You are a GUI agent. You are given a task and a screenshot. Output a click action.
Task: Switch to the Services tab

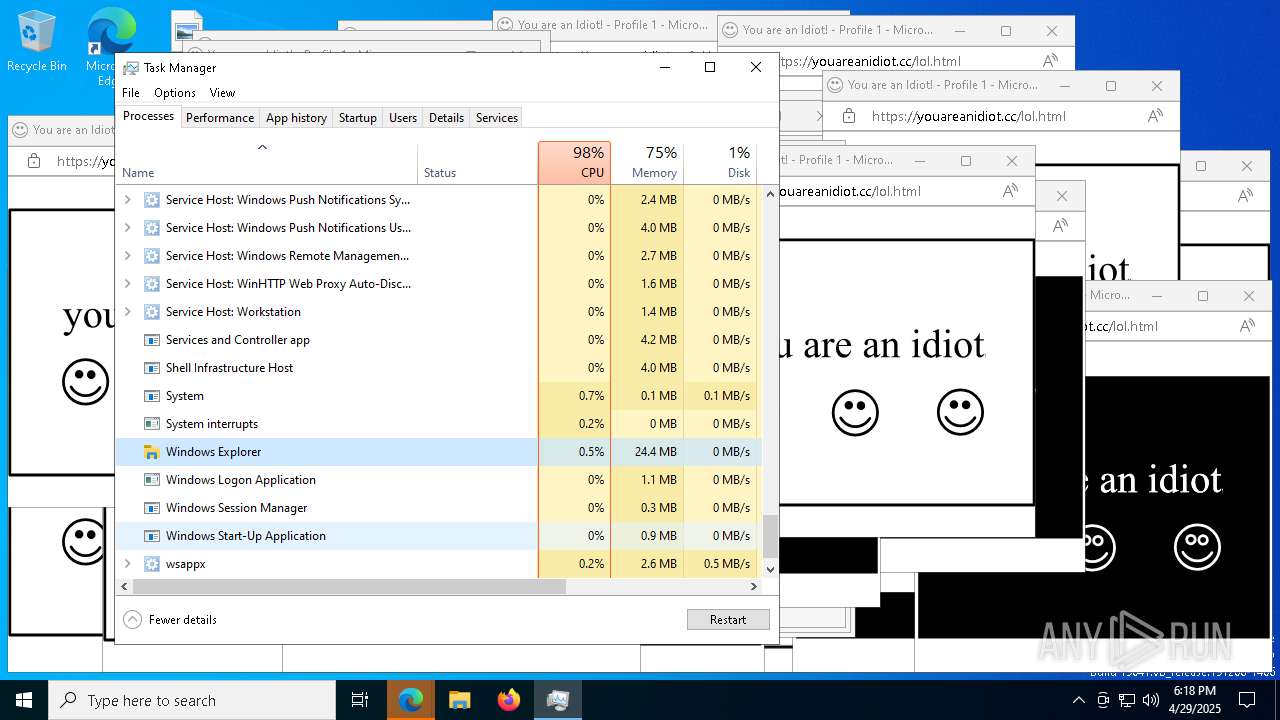(497, 118)
